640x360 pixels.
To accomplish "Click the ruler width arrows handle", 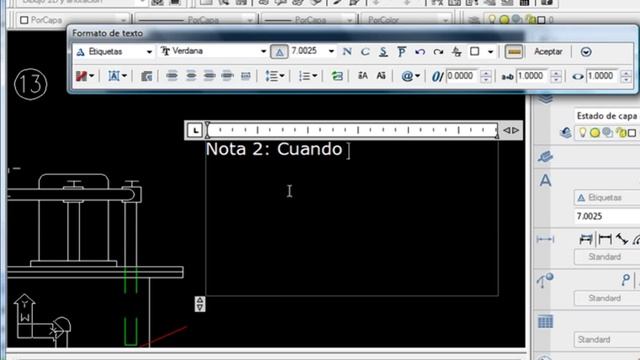I will pyautogui.click(x=511, y=130).
